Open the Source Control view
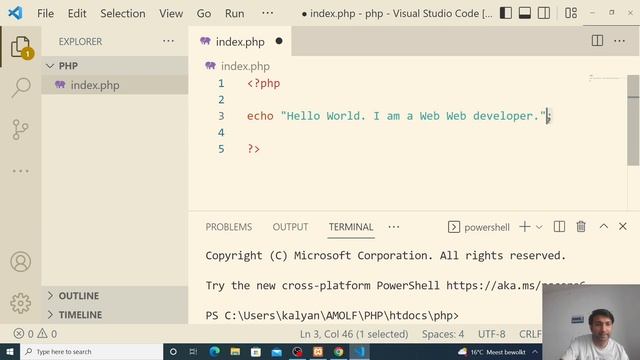 click(20, 129)
